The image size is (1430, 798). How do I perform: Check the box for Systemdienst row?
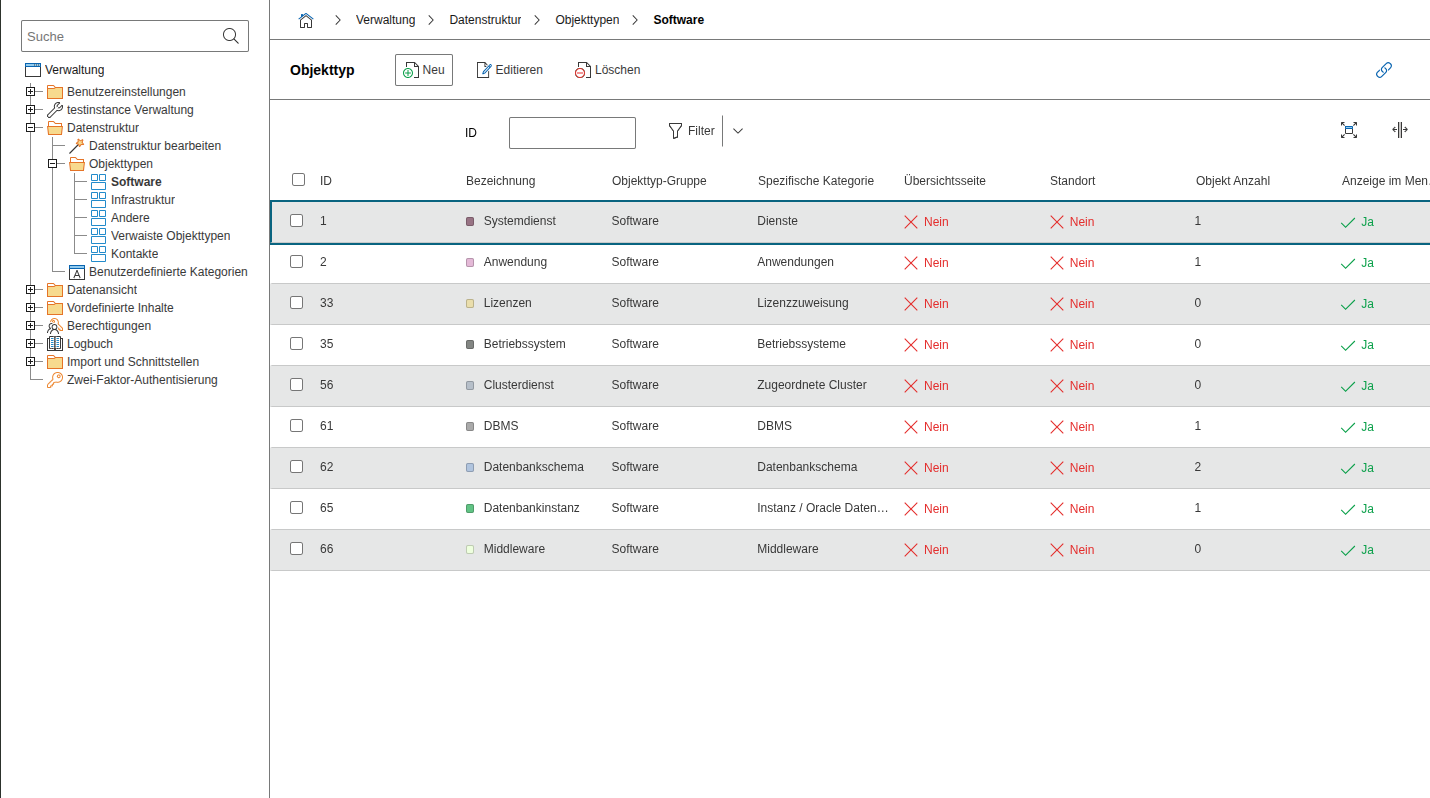[296, 221]
